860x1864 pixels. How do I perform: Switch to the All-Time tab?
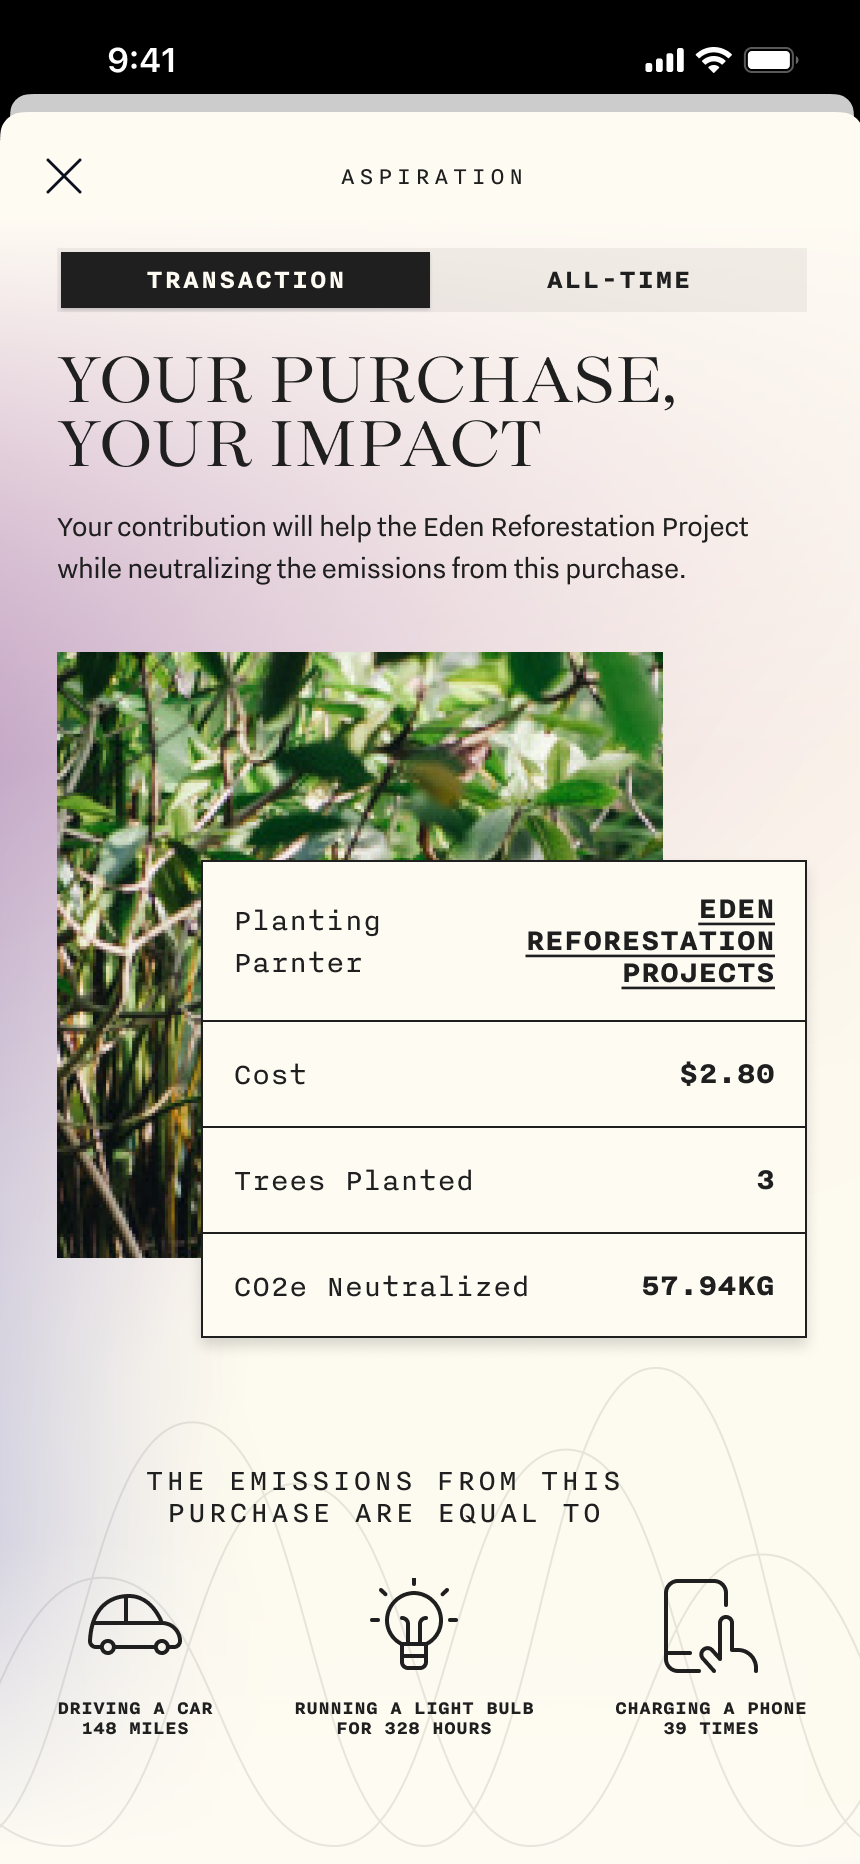[618, 280]
